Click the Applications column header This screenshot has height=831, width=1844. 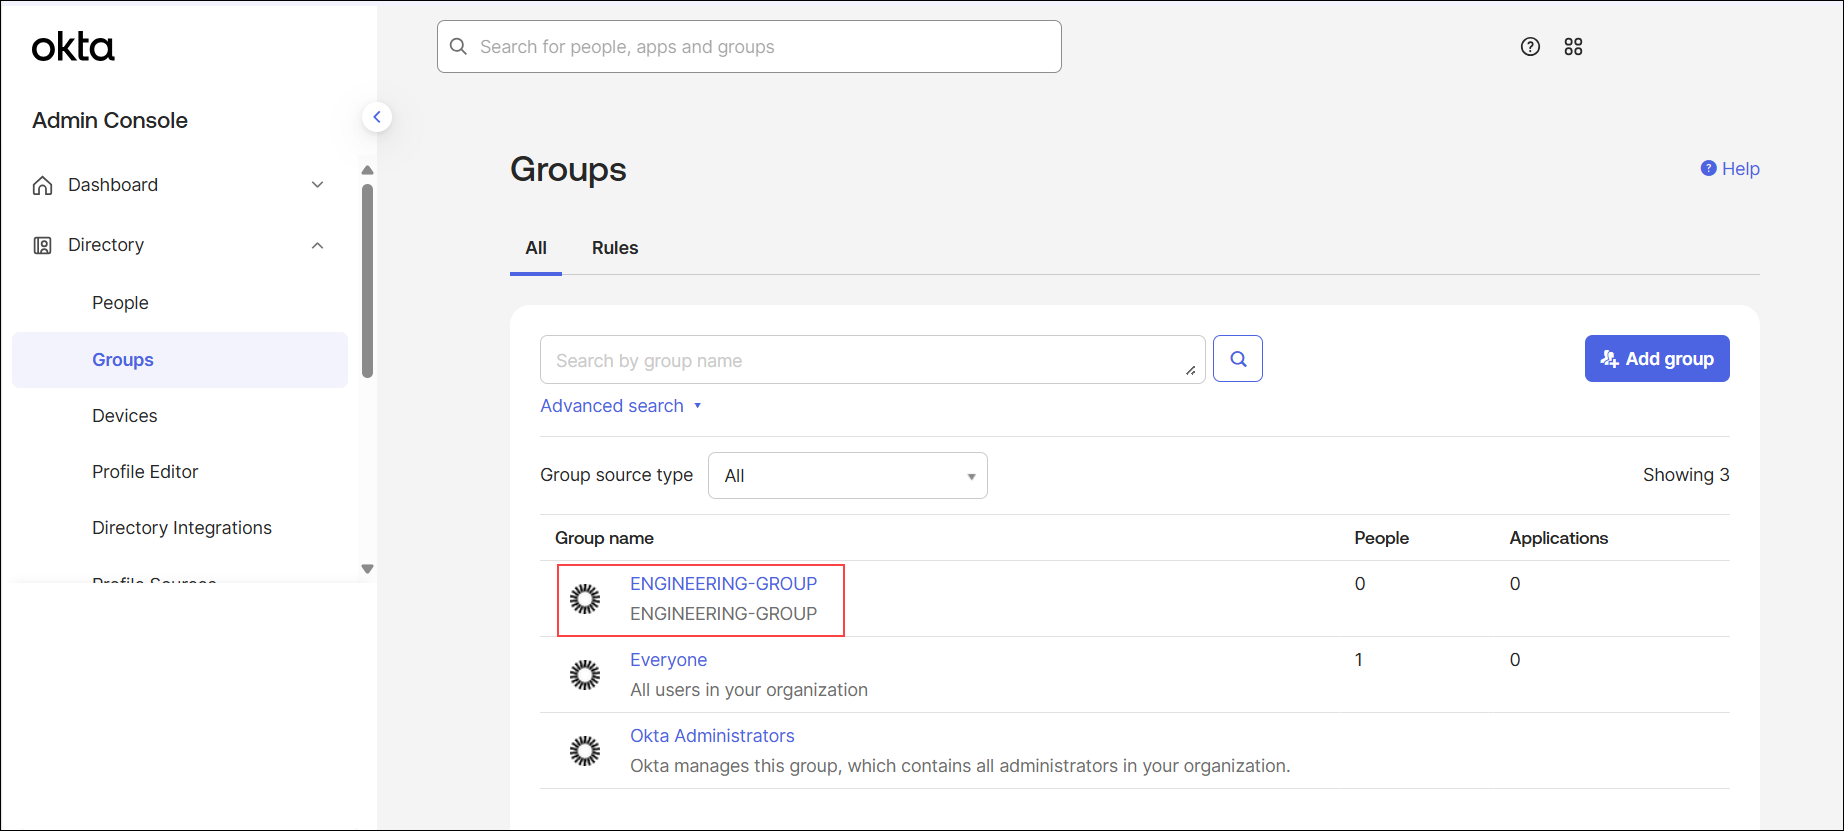tap(1558, 538)
